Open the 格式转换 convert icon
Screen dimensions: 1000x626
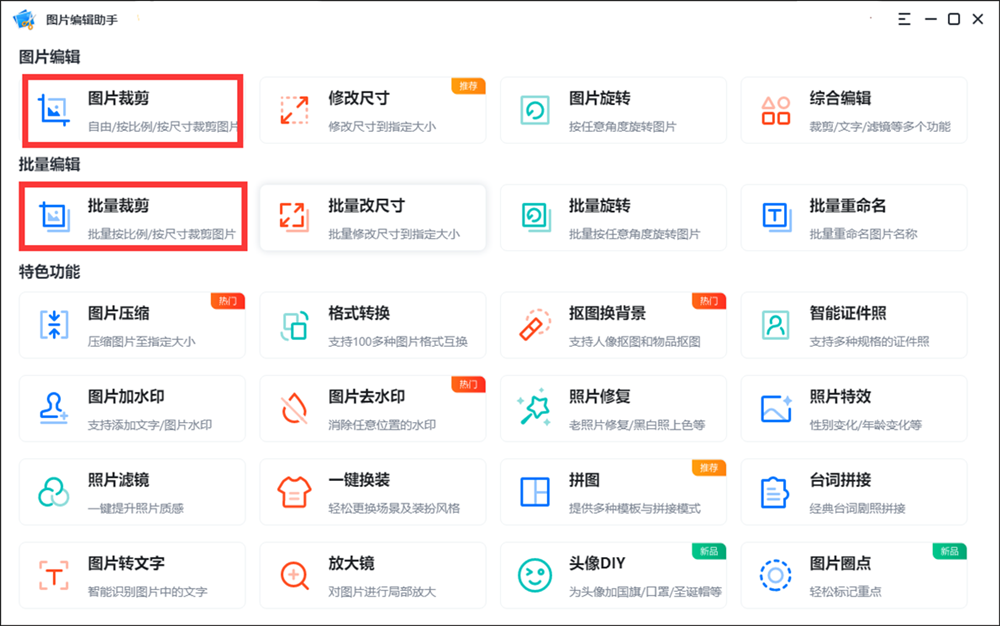[294, 325]
